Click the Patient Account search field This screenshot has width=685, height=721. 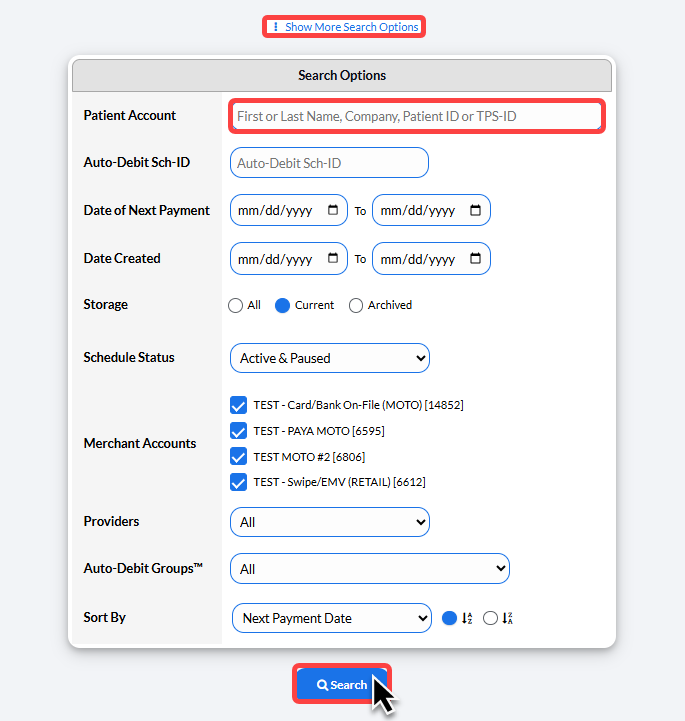[417, 116]
